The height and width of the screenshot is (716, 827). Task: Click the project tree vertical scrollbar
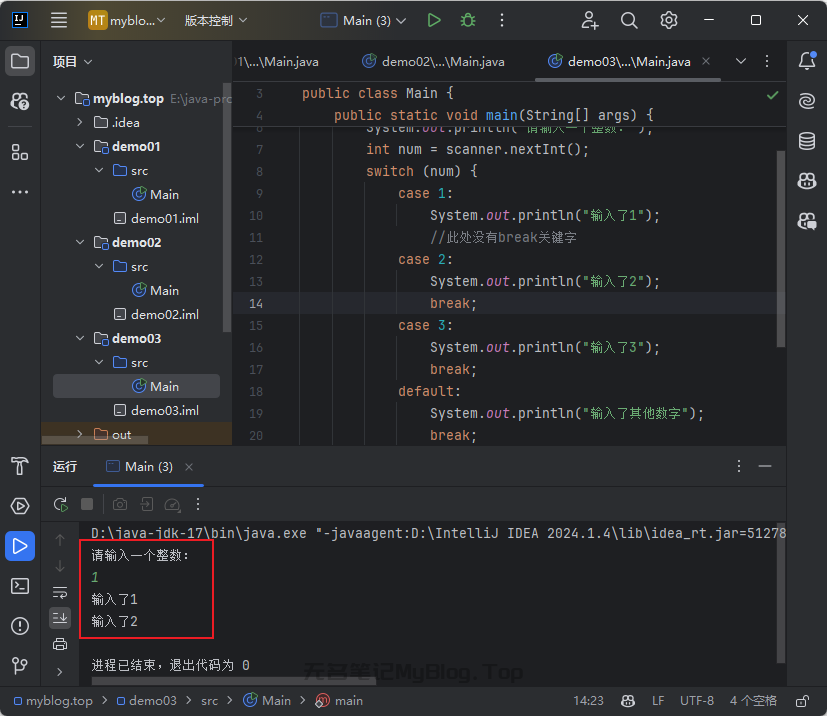227,208
